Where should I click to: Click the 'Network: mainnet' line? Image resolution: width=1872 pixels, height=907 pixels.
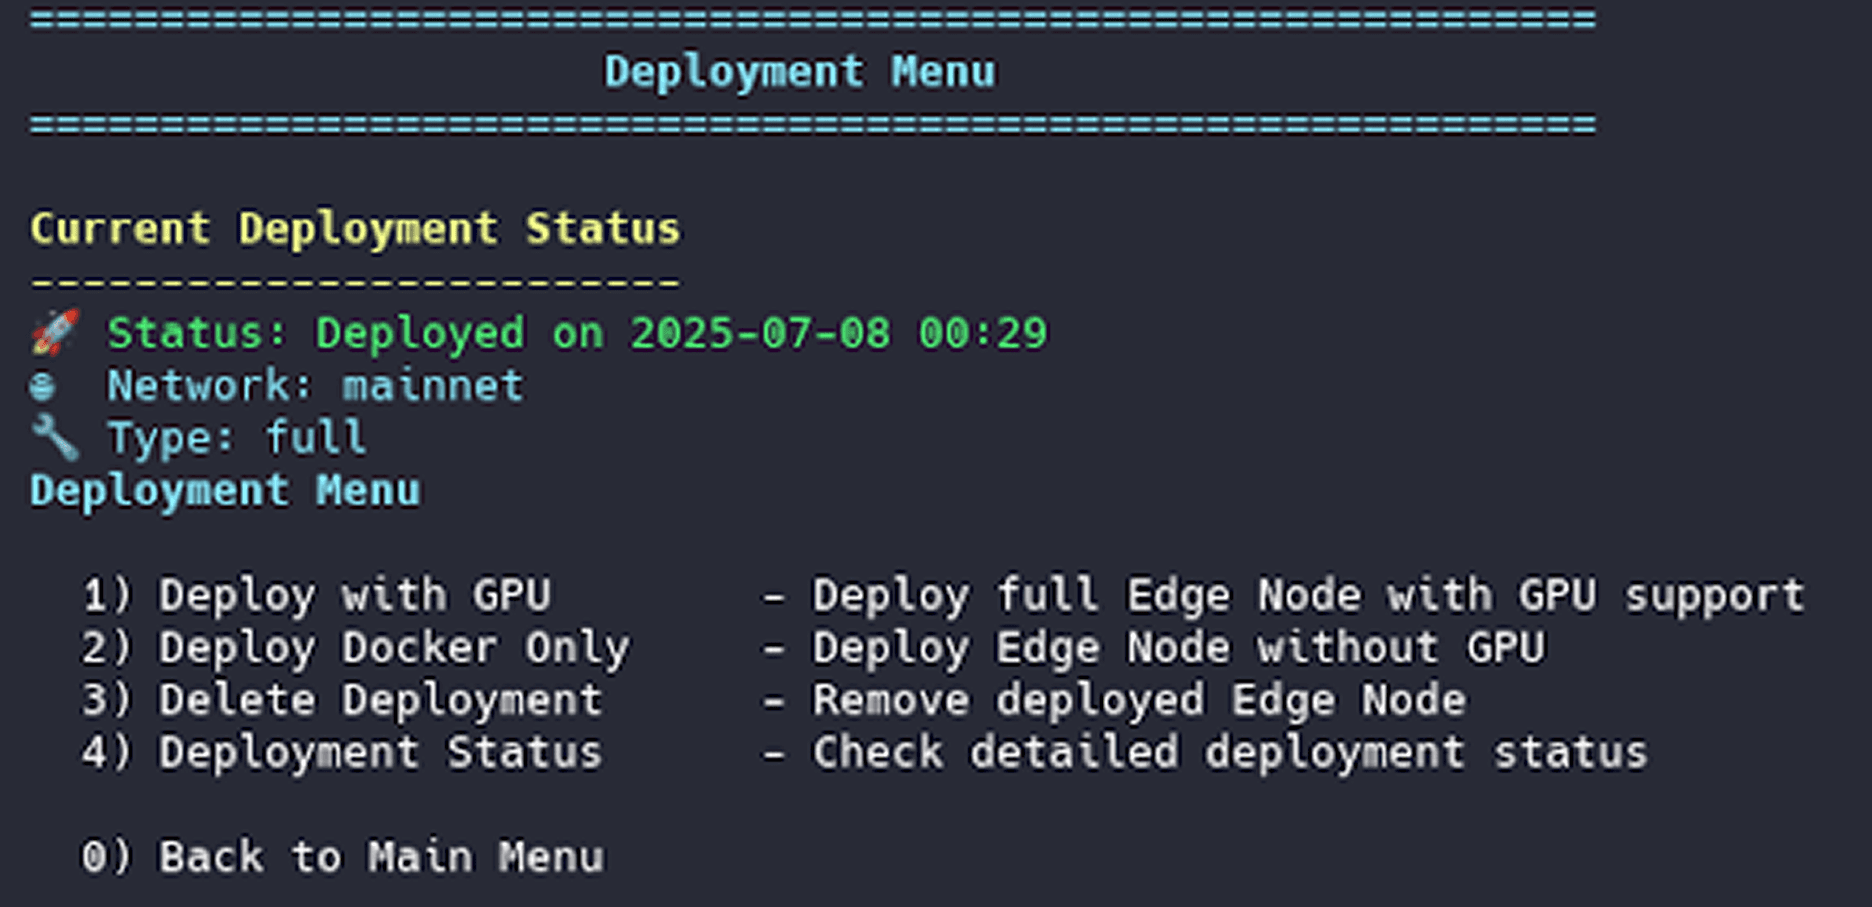click(x=315, y=386)
